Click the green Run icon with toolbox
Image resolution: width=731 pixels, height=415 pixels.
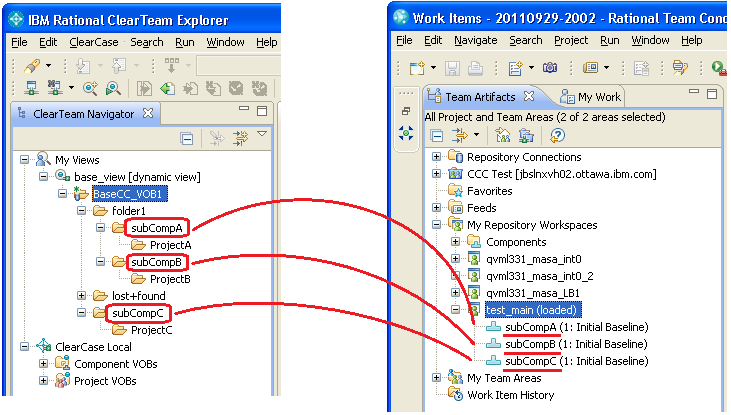pos(719,68)
